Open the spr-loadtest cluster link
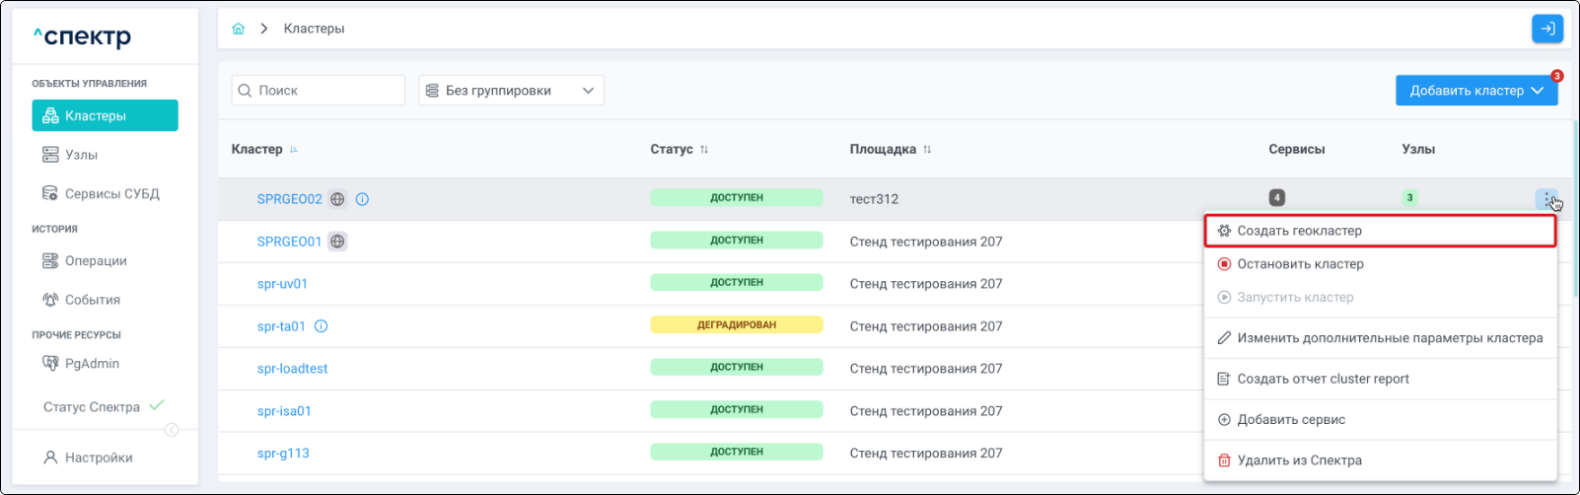1580x495 pixels. click(292, 368)
